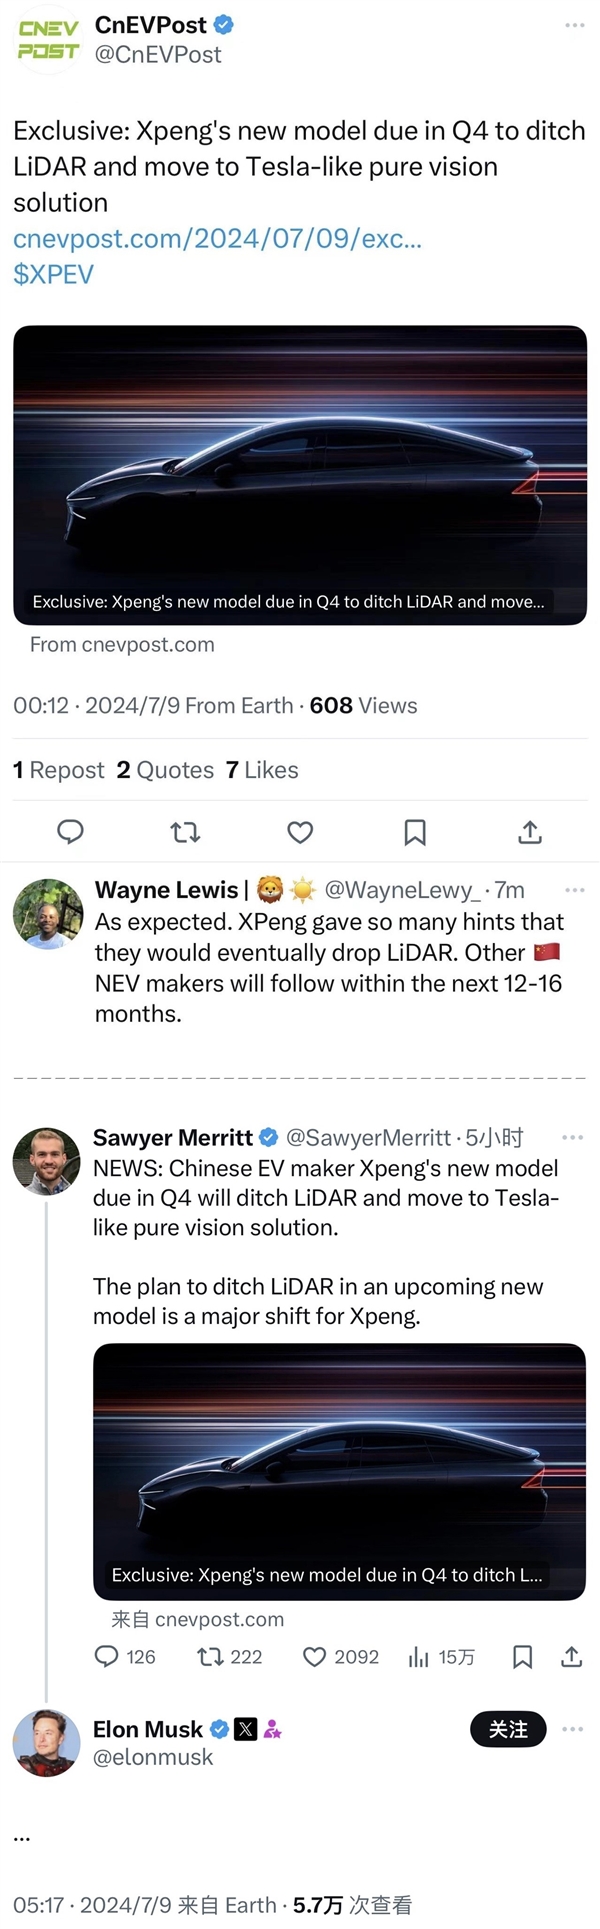View the 2 Quotes list
The height and width of the screenshot is (1929, 600).
165,770
